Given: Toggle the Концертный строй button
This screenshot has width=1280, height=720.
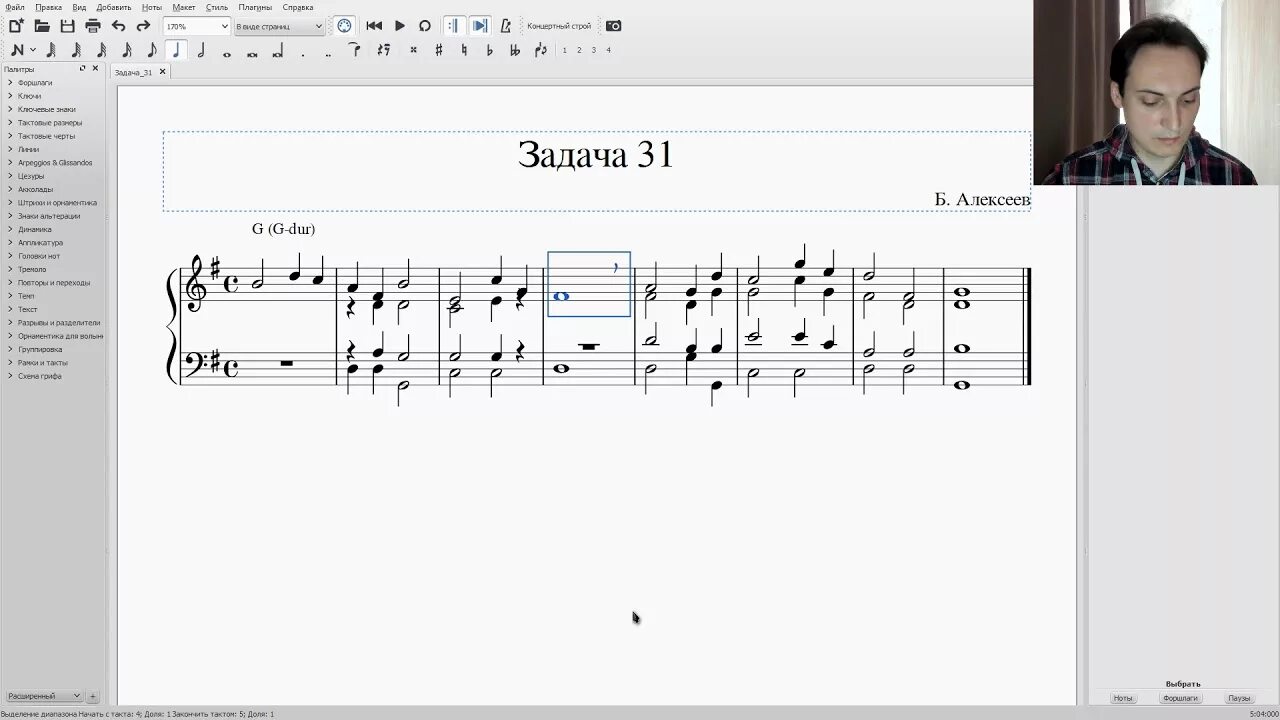Looking at the screenshot, I should 559,26.
